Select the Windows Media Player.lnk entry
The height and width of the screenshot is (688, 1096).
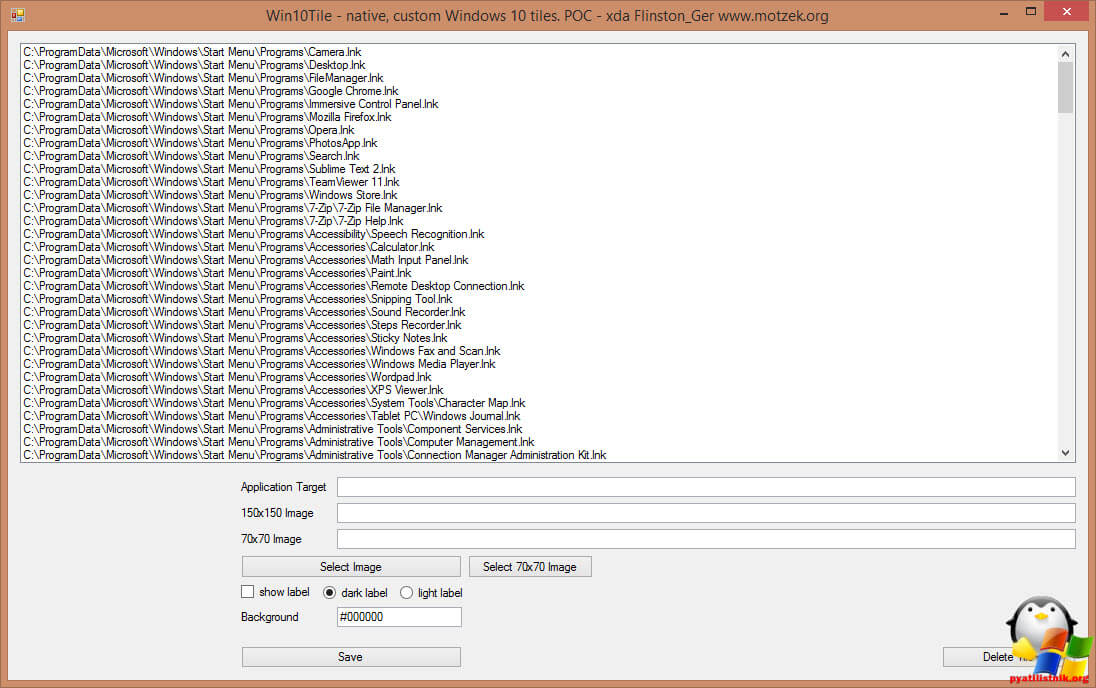pyautogui.click(x=259, y=364)
